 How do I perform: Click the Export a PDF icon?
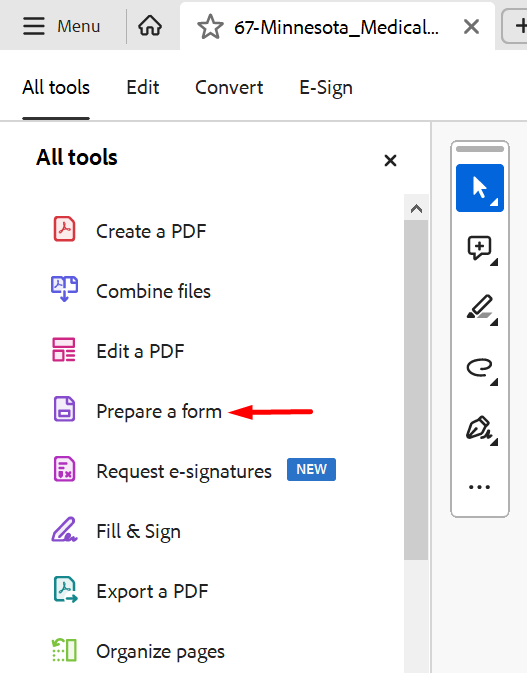click(x=65, y=589)
